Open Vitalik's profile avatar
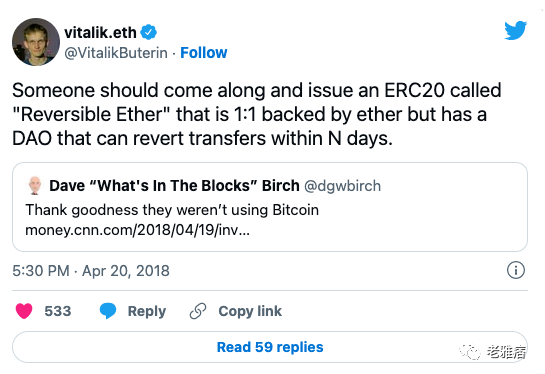The height and width of the screenshot is (374, 545). [36, 42]
